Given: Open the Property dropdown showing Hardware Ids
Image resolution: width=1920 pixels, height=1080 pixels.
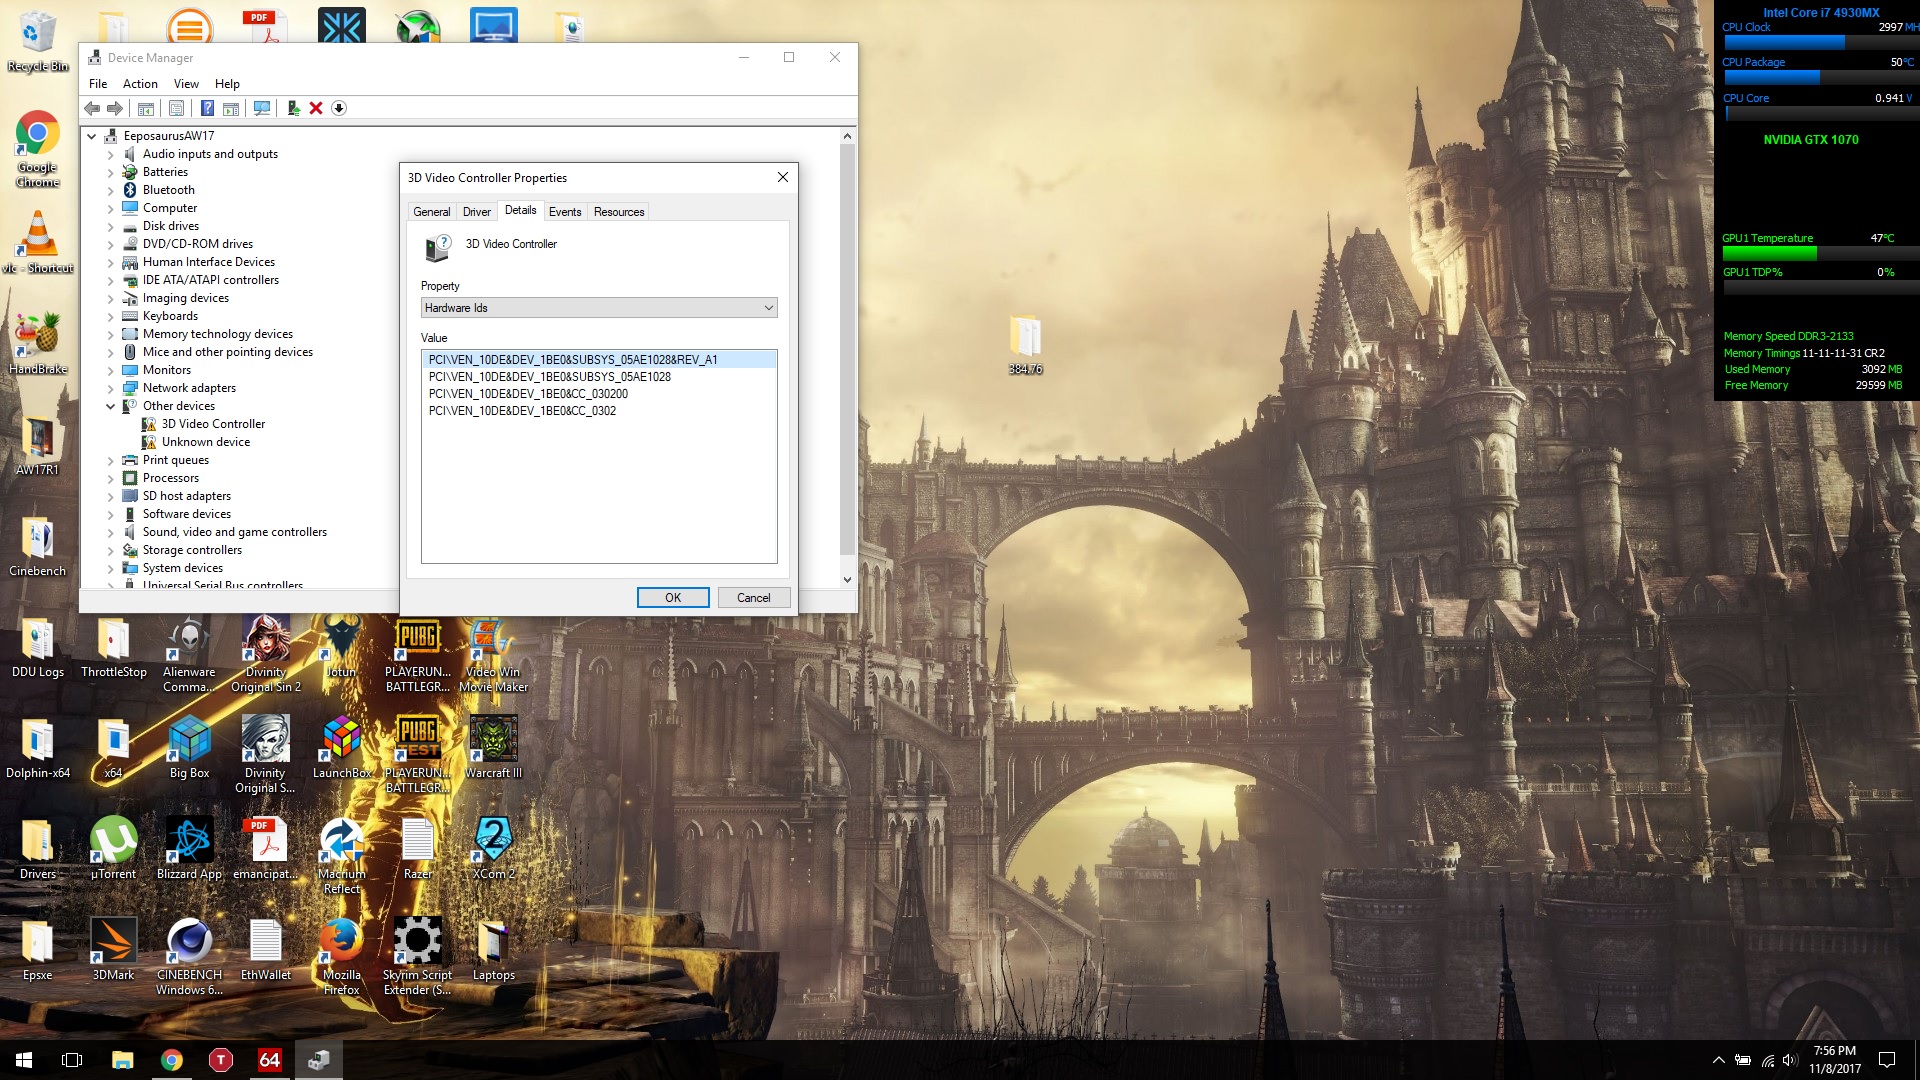Looking at the screenshot, I should [x=599, y=308].
